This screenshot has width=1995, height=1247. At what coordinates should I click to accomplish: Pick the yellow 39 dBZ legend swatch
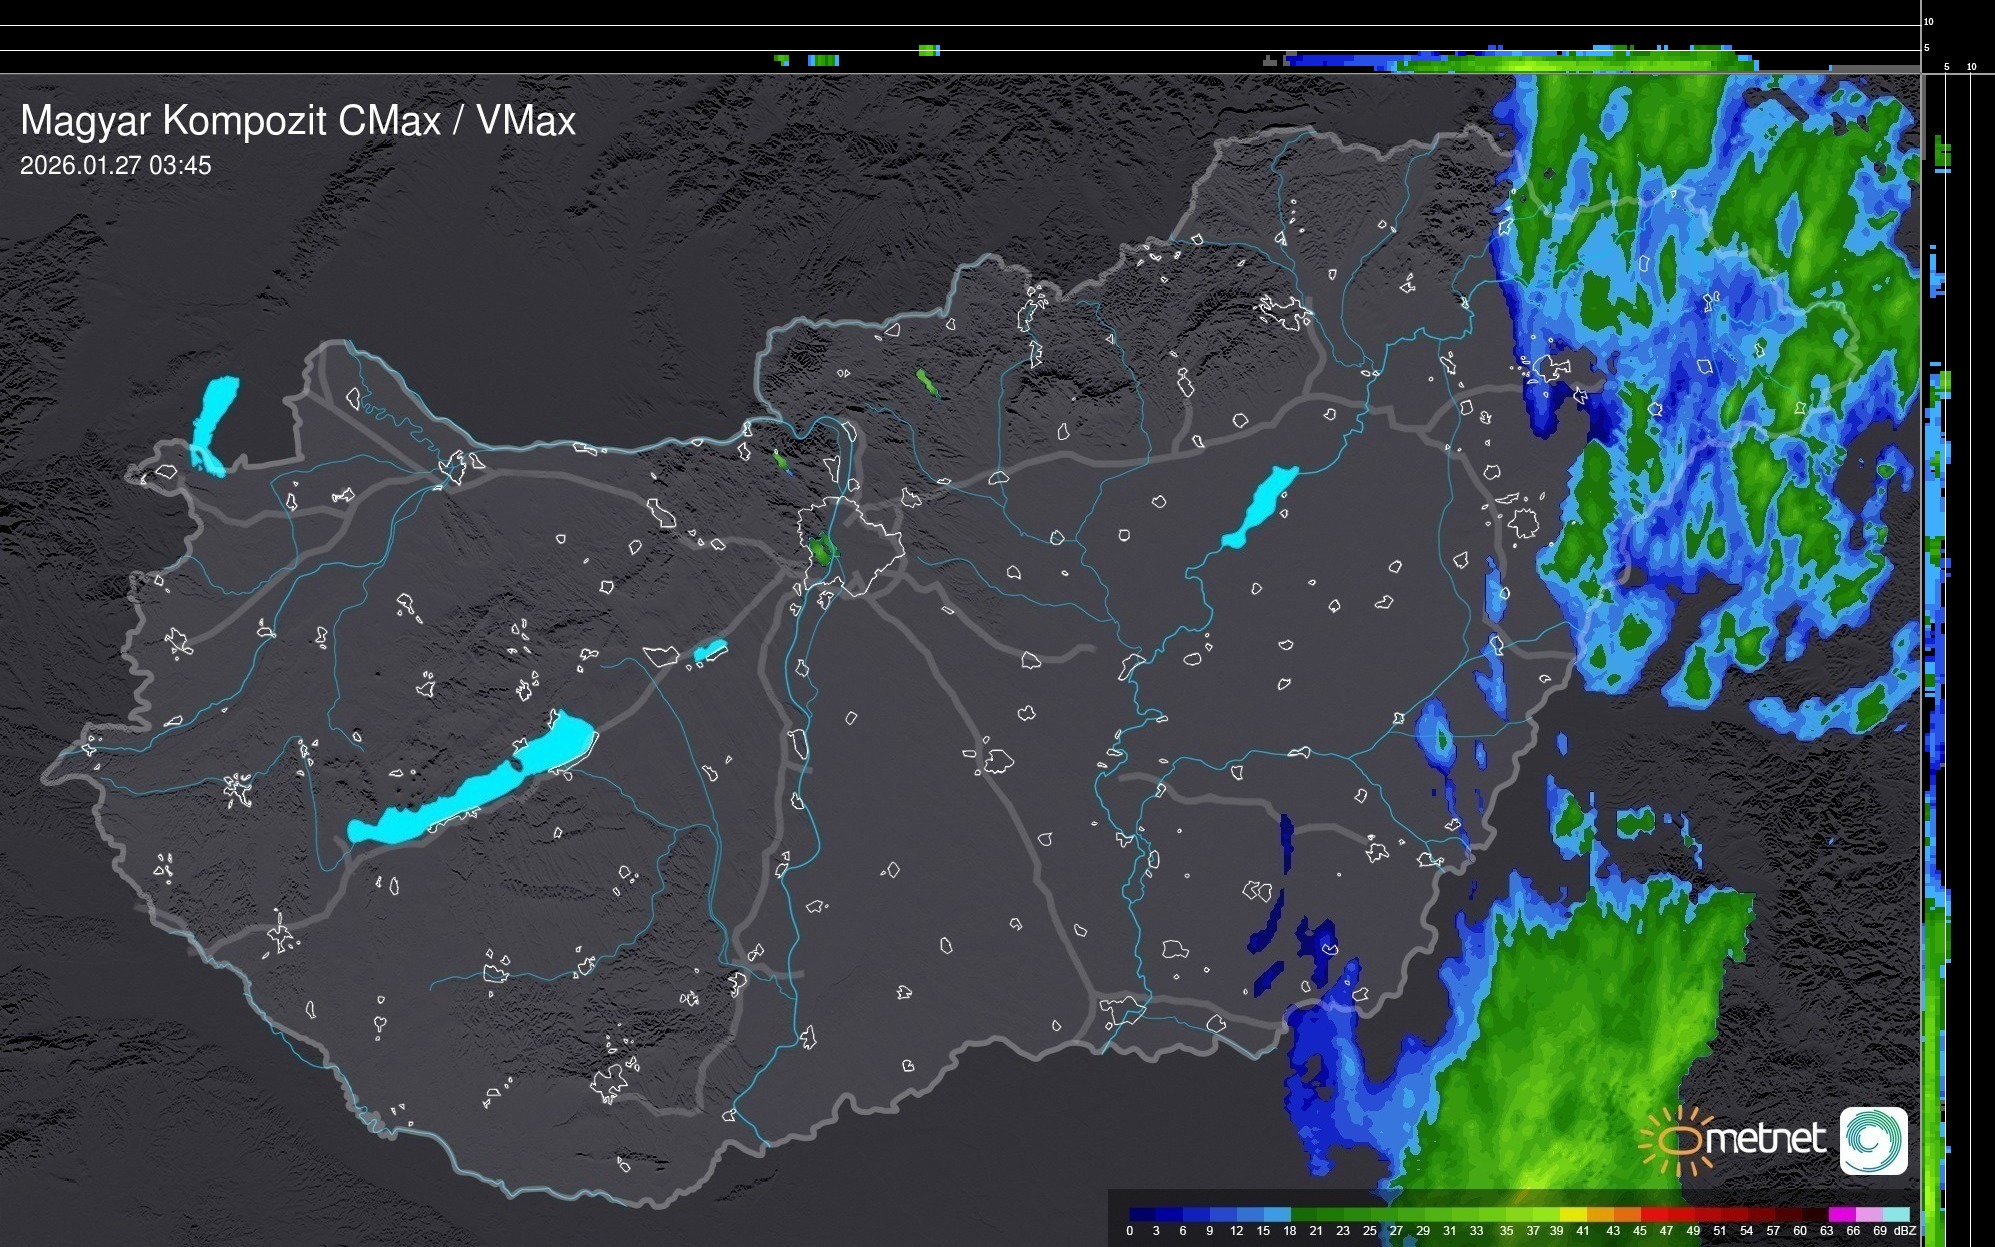click(1573, 1214)
